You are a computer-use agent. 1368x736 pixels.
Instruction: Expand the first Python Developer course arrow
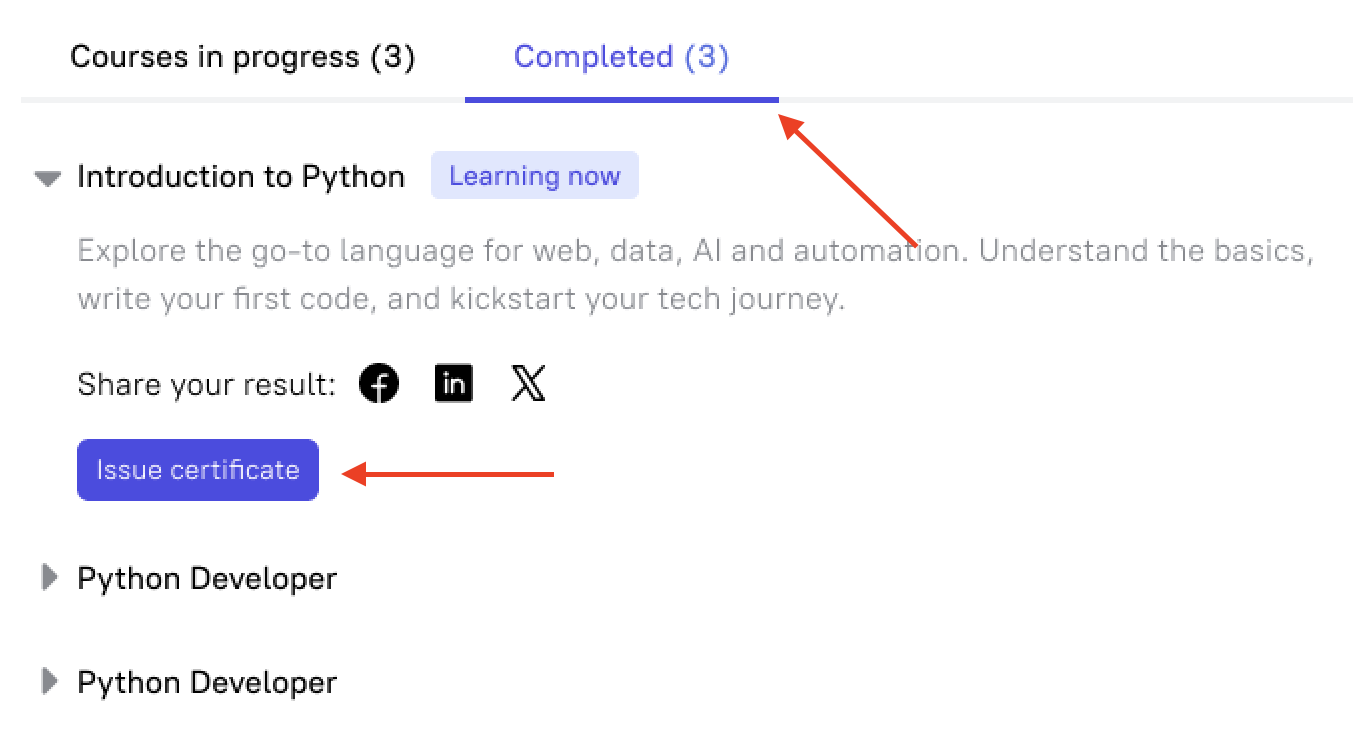(x=49, y=578)
